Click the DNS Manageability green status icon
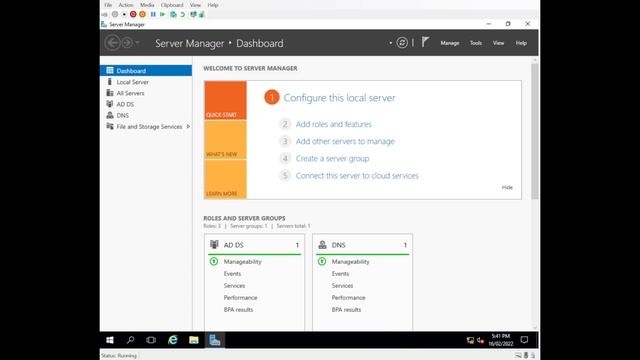The width and height of the screenshot is (640, 360). pos(322,261)
